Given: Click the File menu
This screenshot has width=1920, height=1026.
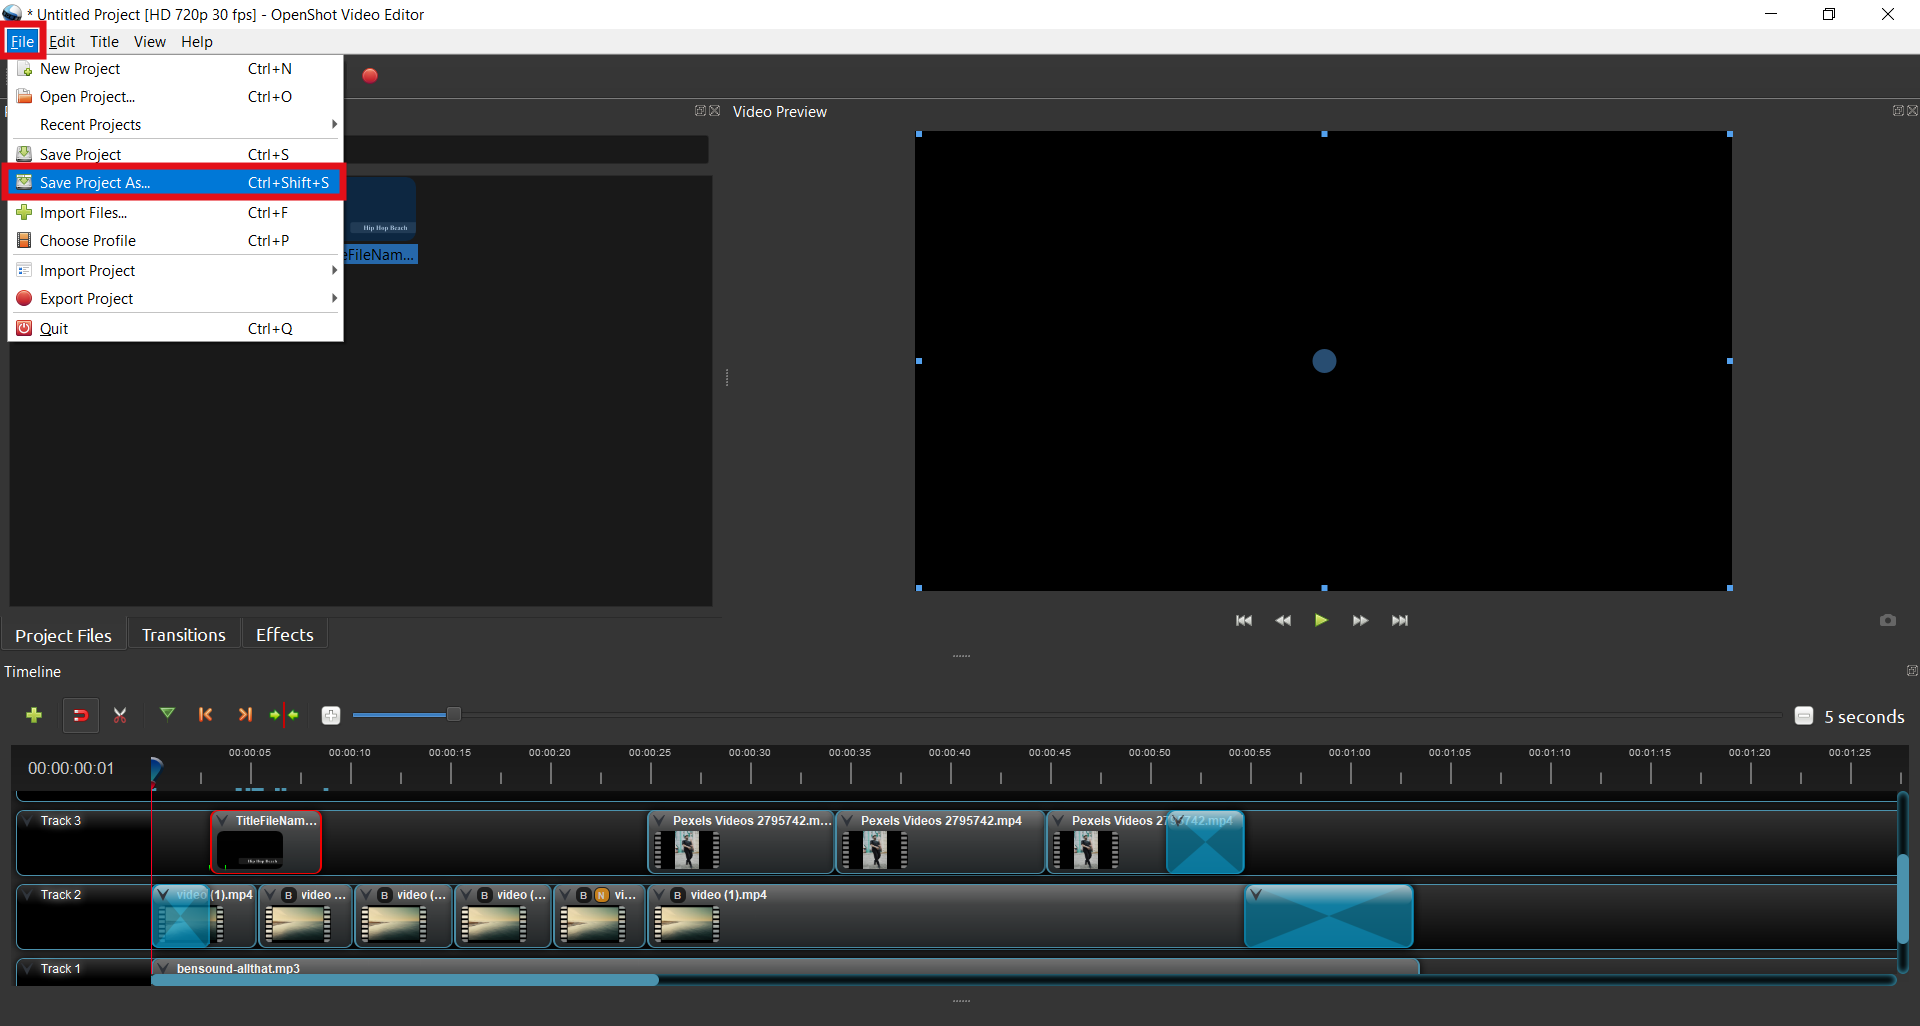Looking at the screenshot, I should [22, 41].
